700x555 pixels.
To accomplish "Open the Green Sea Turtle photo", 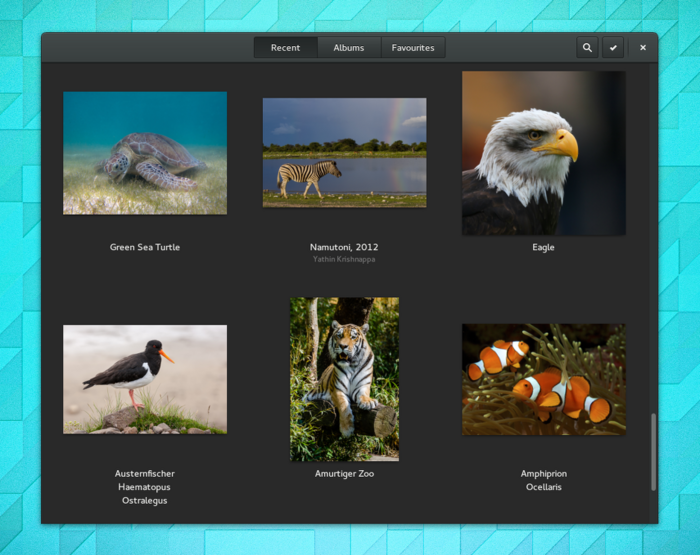I will (x=145, y=153).
